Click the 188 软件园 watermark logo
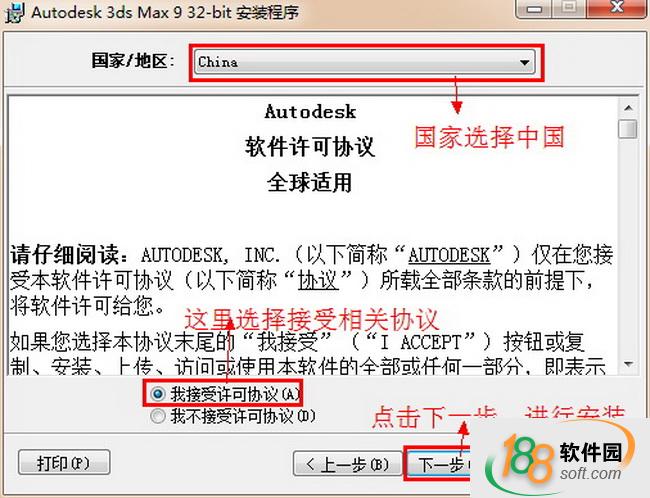The height and width of the screenshot is (498, 650). click(562, 458)
